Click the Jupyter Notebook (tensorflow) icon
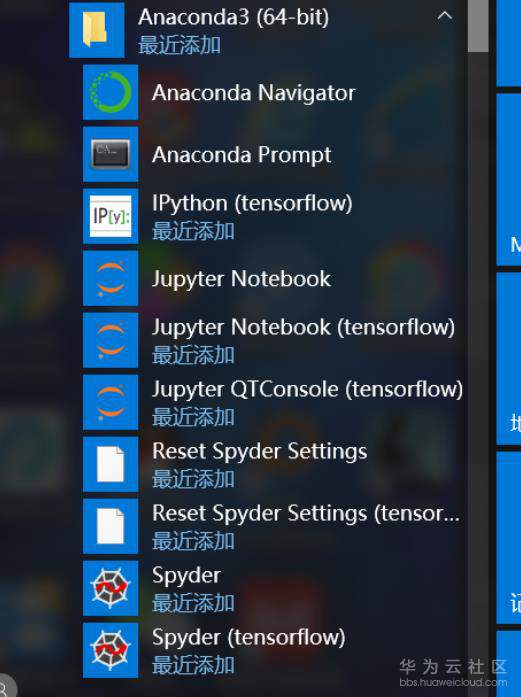The width and height of the screenshot is (521, 697). point(110,340)
